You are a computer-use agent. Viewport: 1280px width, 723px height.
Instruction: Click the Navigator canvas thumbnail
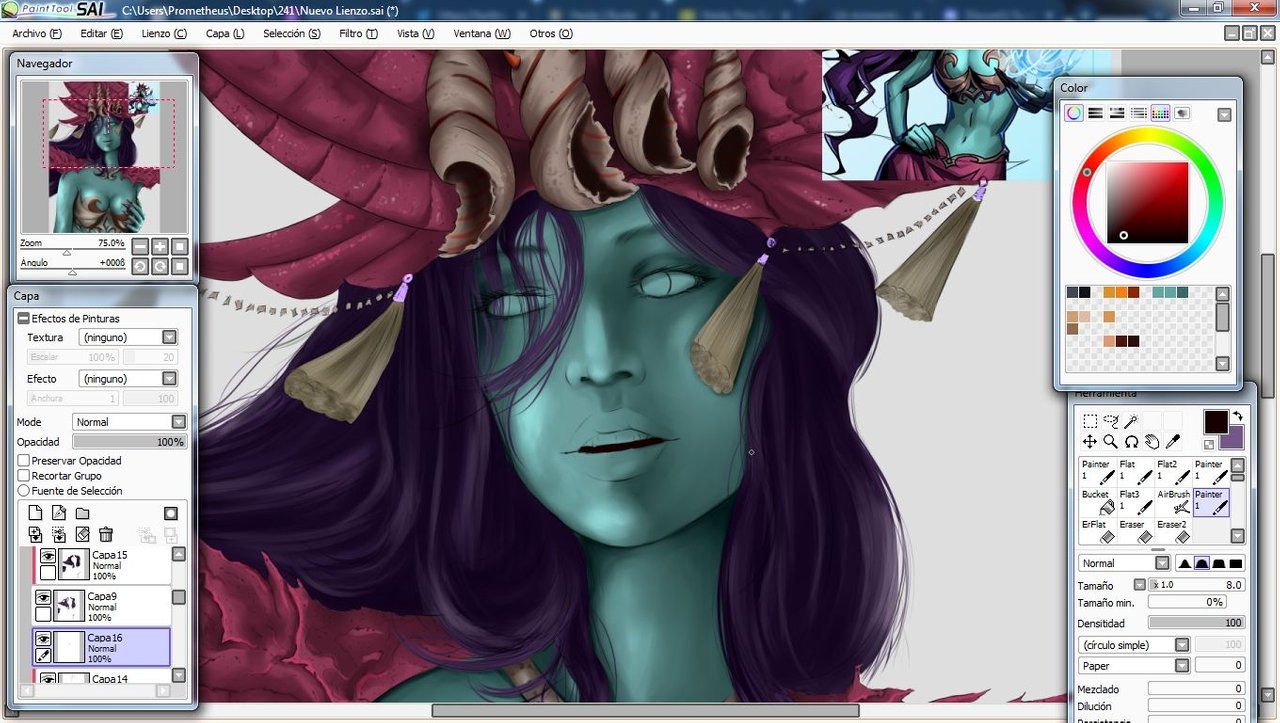105,157
